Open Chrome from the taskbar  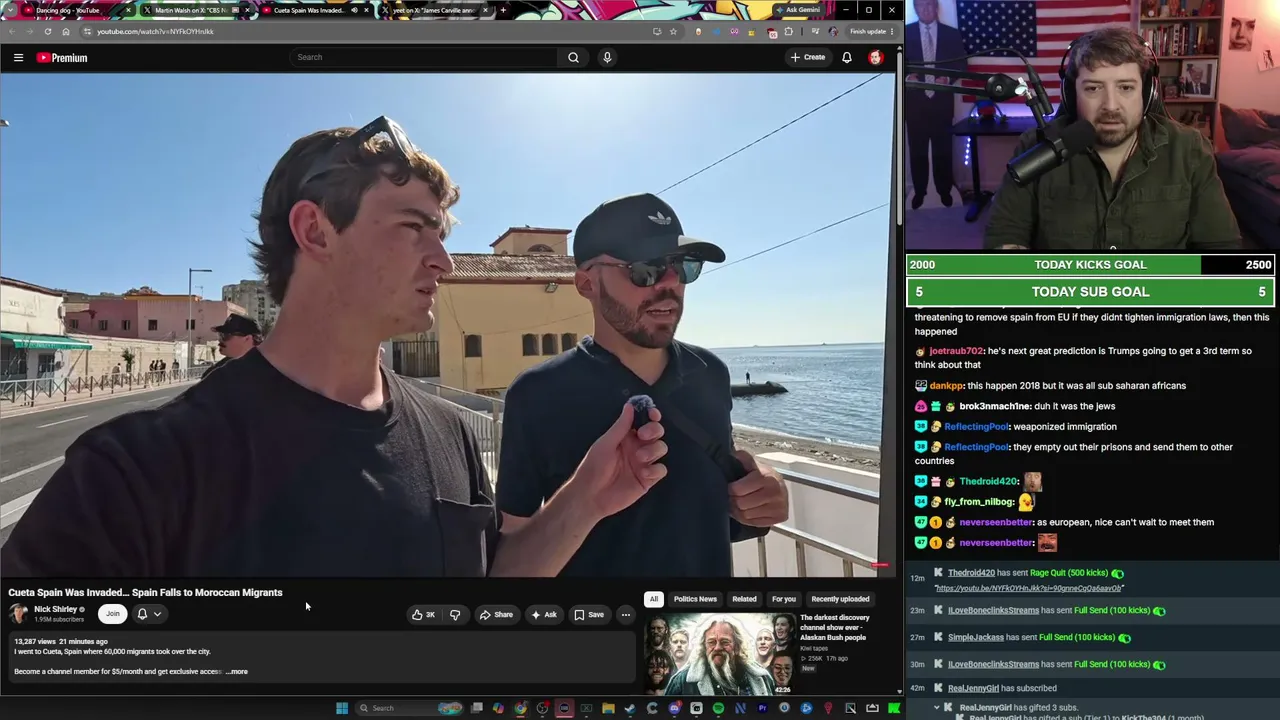point(521,708)
